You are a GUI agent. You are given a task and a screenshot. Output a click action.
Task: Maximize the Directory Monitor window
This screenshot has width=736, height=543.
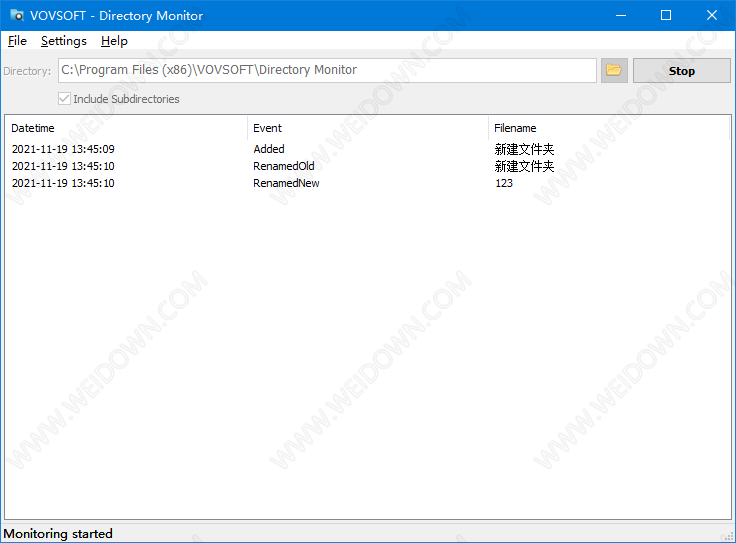(x=666, y=15)
